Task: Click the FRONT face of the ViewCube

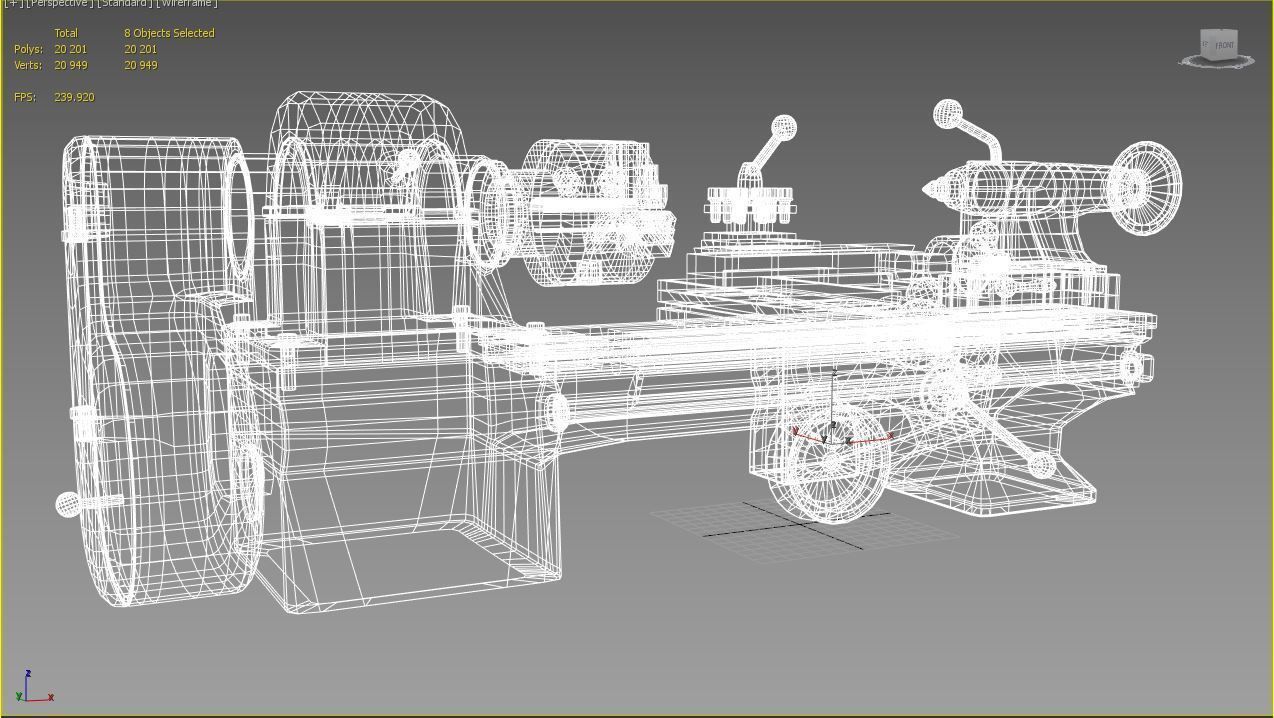Action: pyautogui.click(x=1224, y=45)
